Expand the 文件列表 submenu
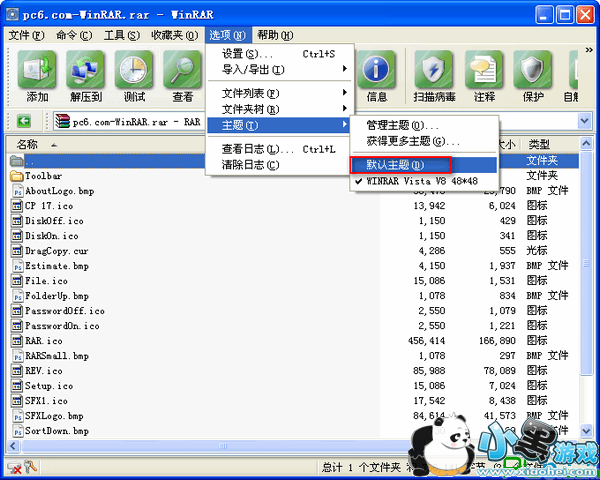The image size is (600, 480). pos(279,93)
